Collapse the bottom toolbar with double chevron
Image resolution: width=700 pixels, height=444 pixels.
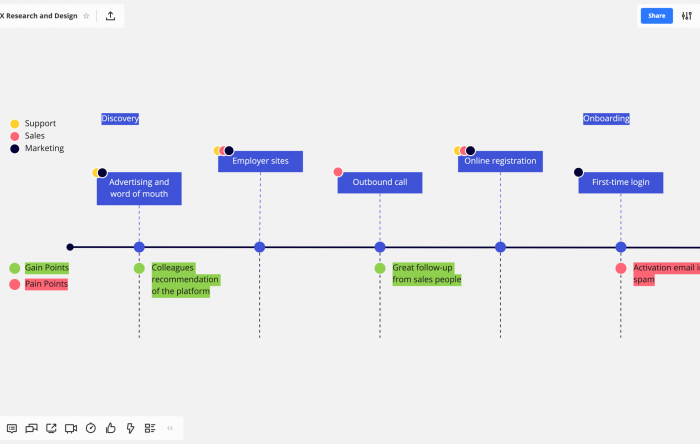pyautogui.click(x=170, y=428)
